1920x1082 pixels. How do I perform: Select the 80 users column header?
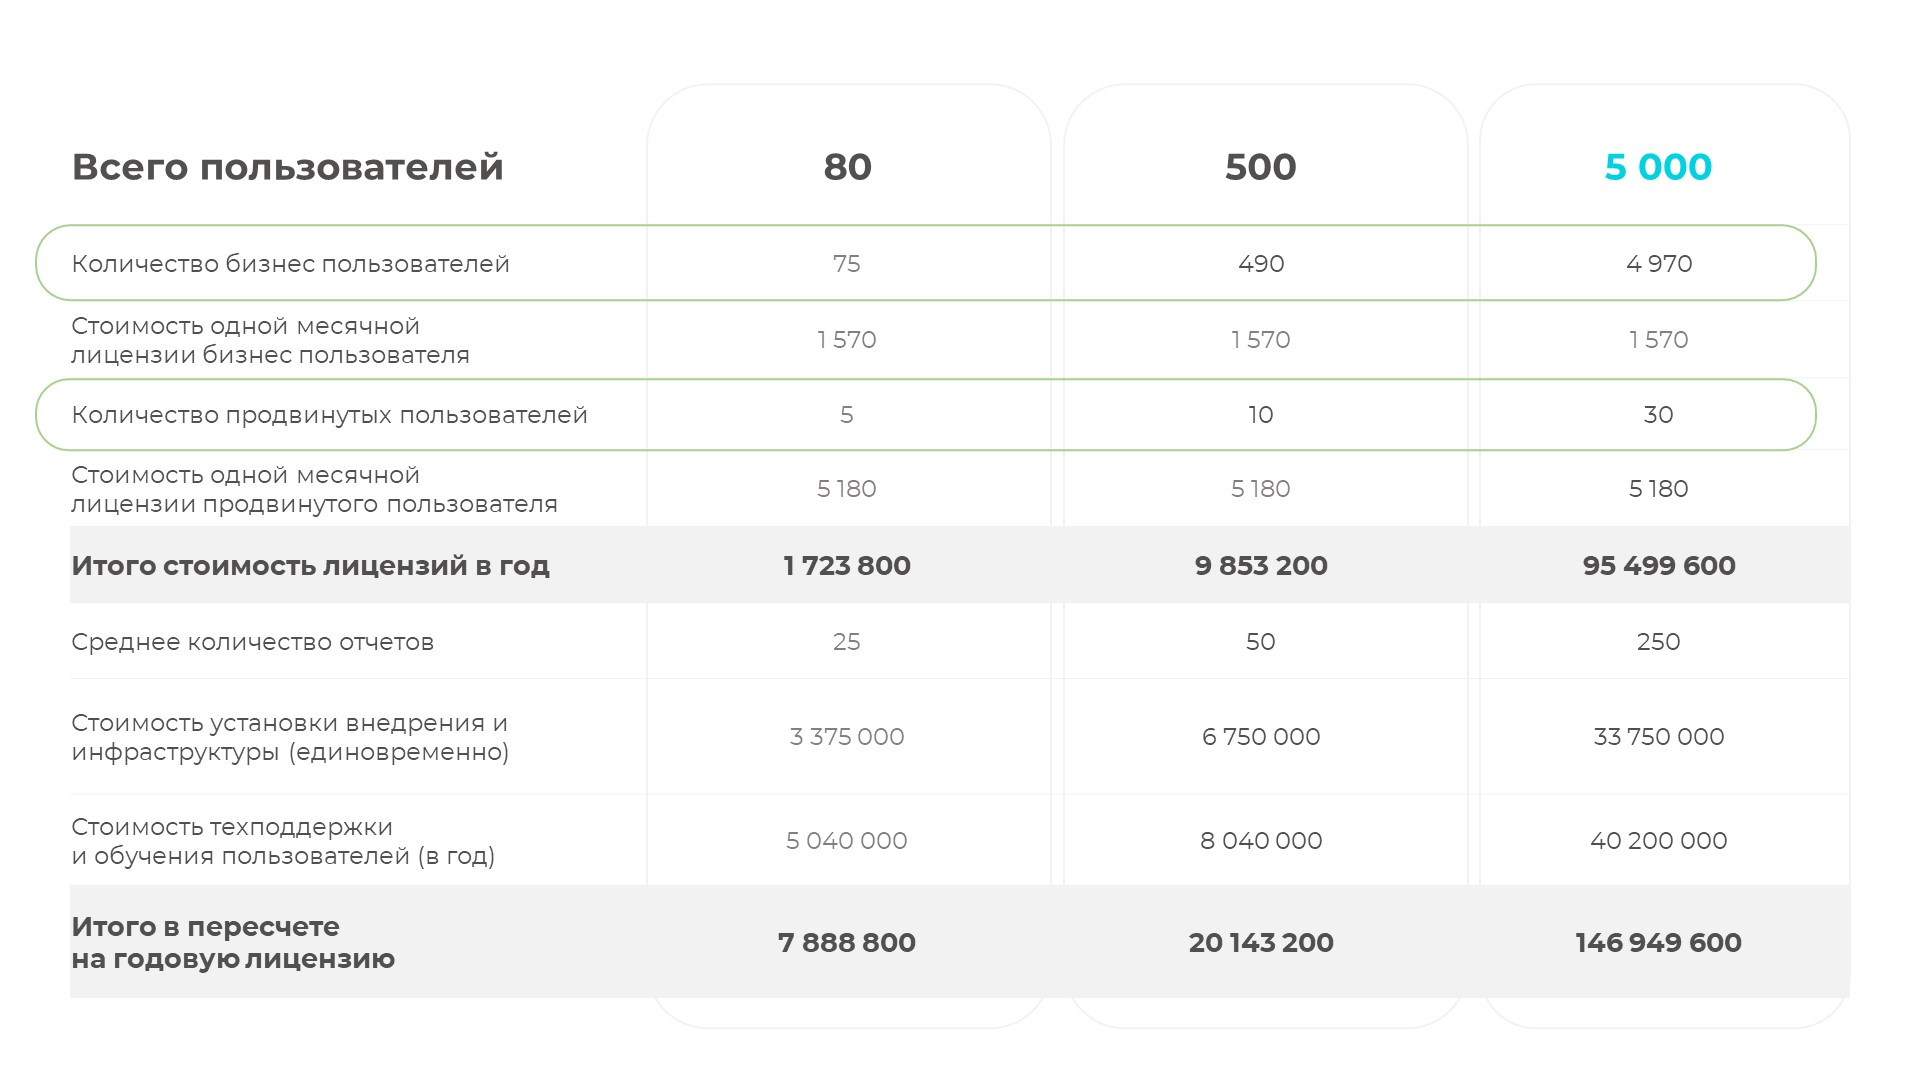pyautogui.click(x=847, y=167)
